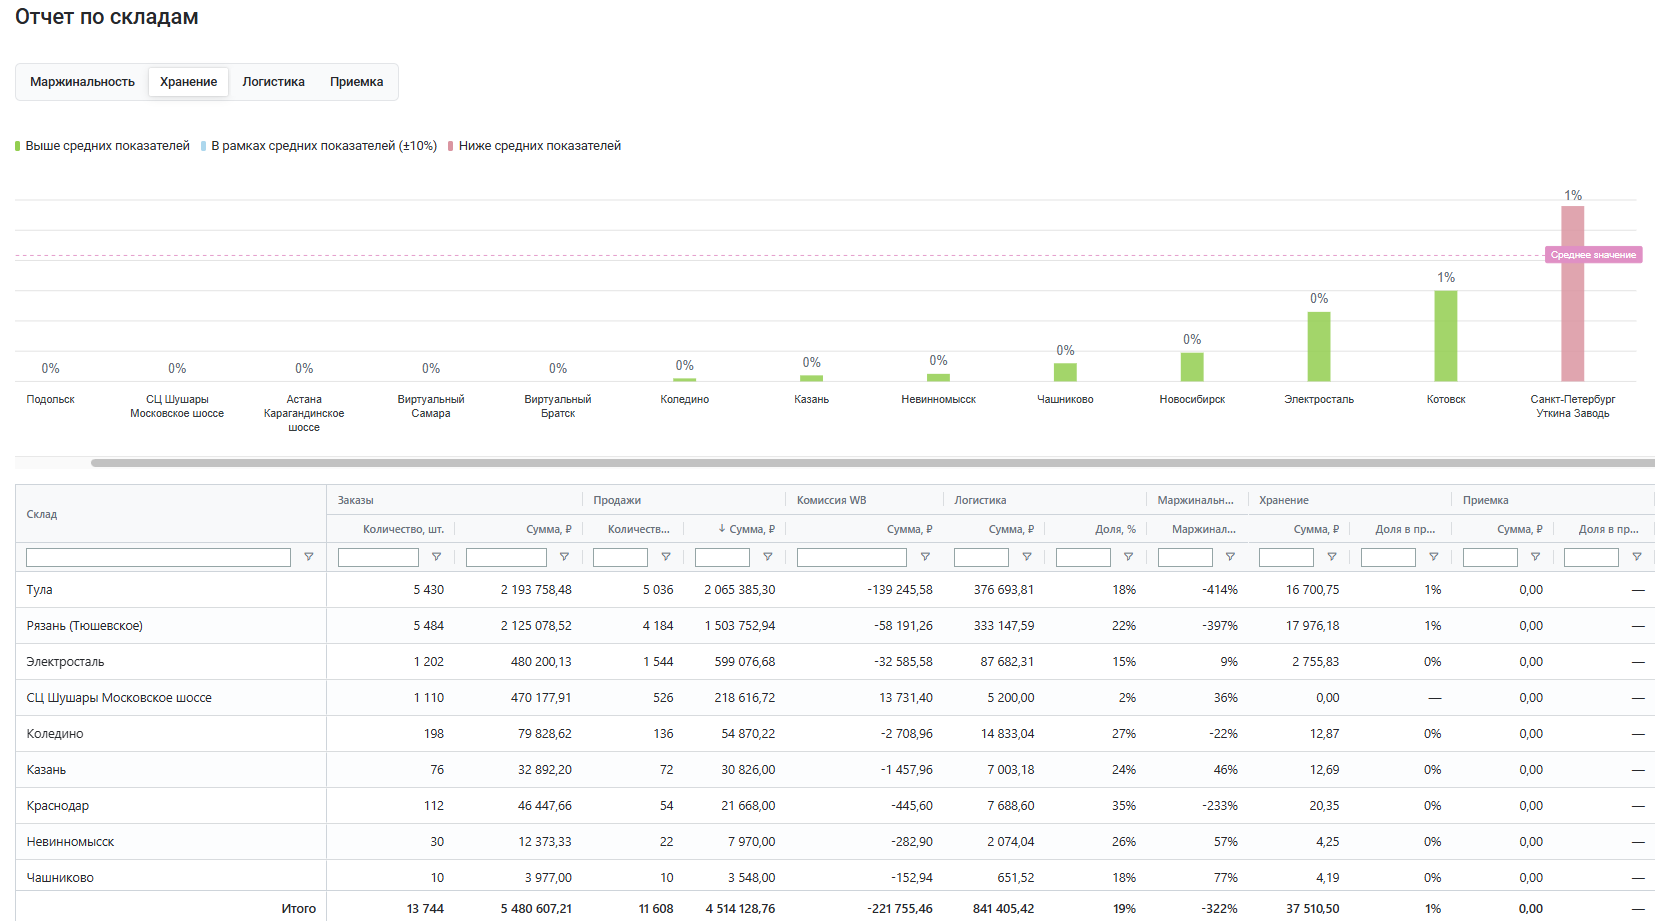Focus the Комиссия WB filter input
Viewport: 1655px width, 921px height.
[x=852, y=557]
